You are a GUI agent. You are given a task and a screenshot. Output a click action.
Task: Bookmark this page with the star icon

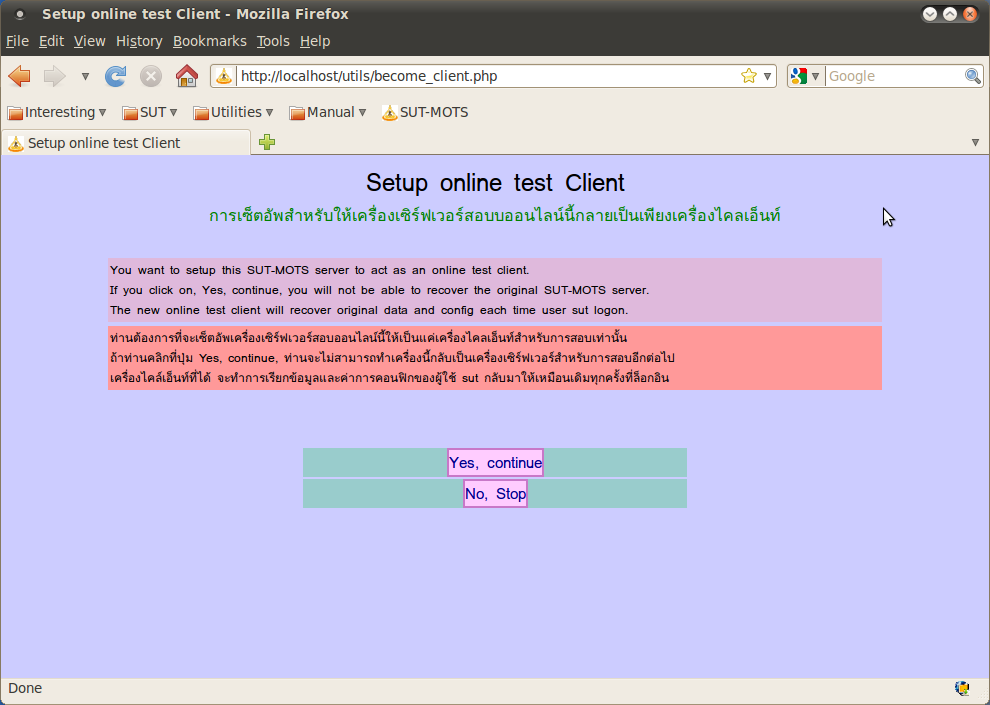[x=749, y=76]
